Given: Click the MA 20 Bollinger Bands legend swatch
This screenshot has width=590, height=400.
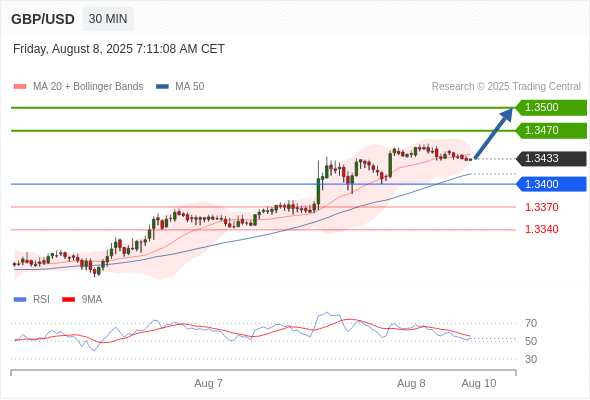Looking at the screenshot, I should click(x=20, y=87).
